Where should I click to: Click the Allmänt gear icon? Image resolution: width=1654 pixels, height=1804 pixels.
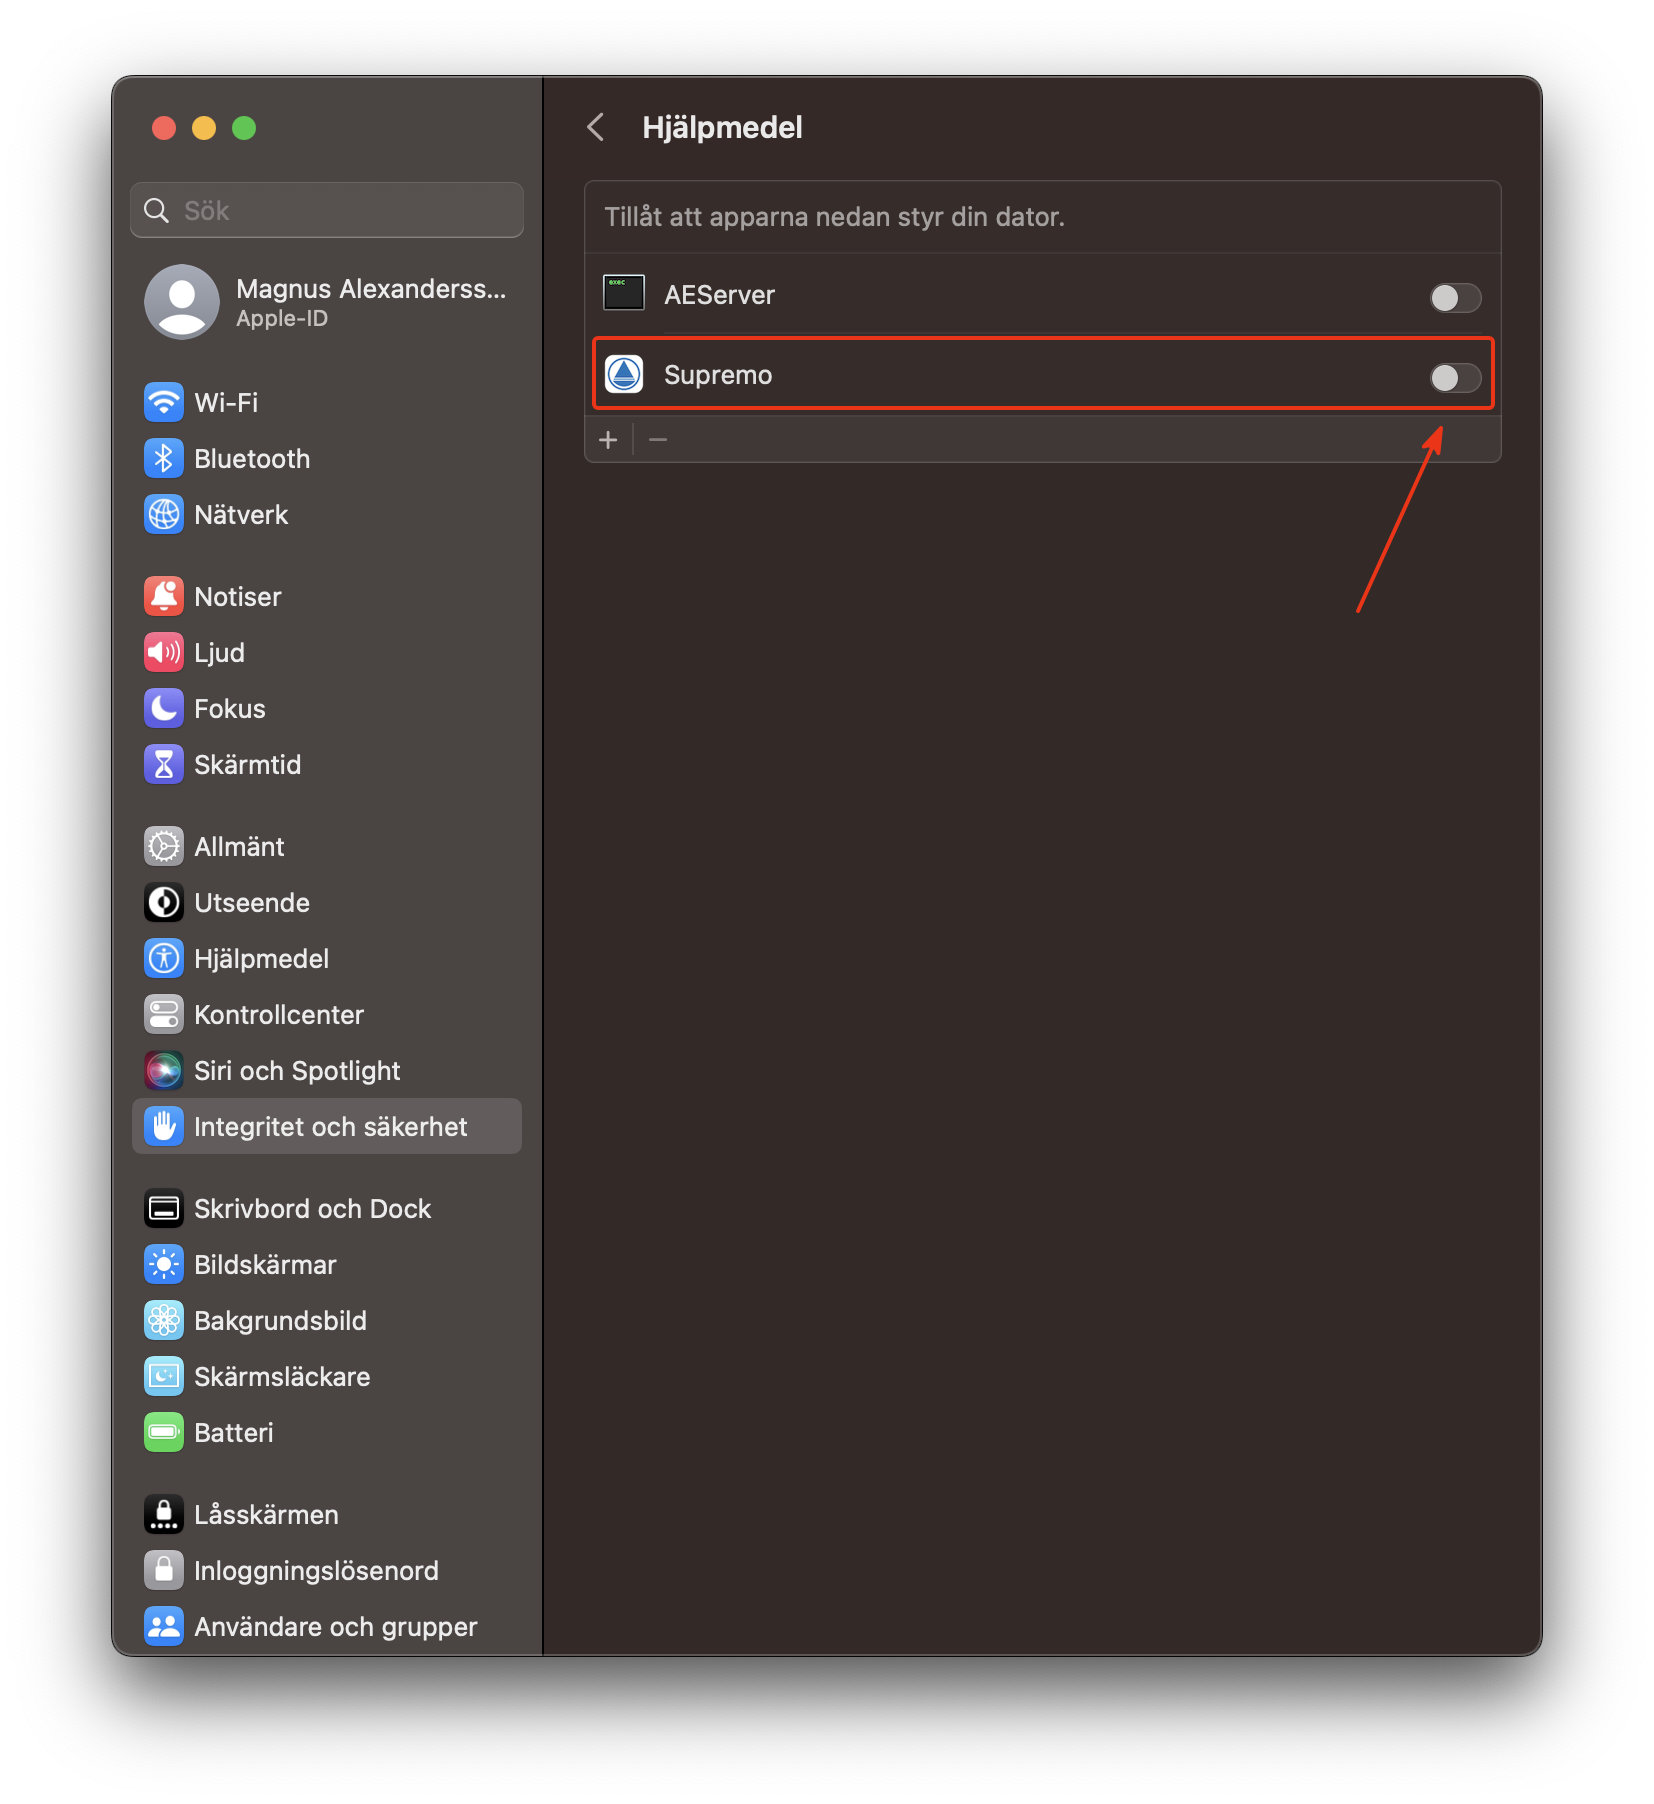[x=164, y=847]
